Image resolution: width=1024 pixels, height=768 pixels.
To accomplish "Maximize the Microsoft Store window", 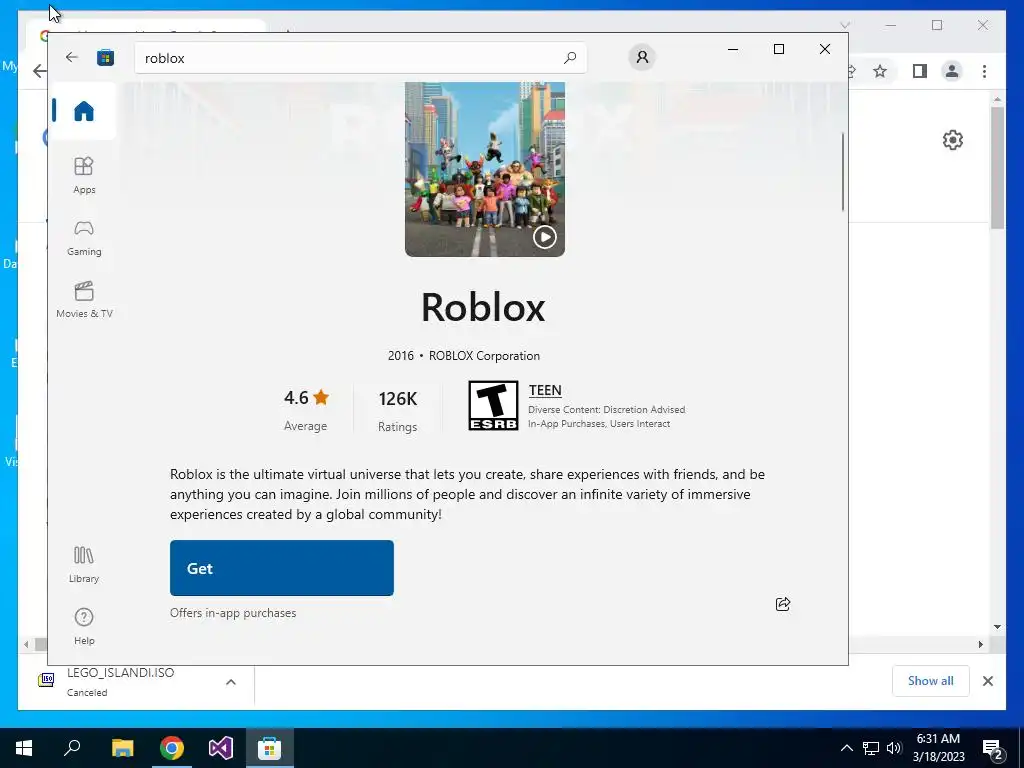I will [778, 49].
